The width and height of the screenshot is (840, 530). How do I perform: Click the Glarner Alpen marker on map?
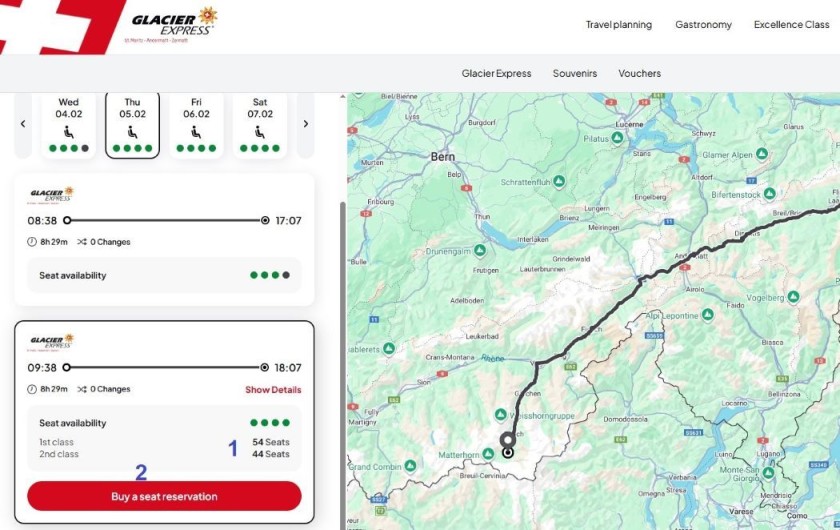coord(762,154)
